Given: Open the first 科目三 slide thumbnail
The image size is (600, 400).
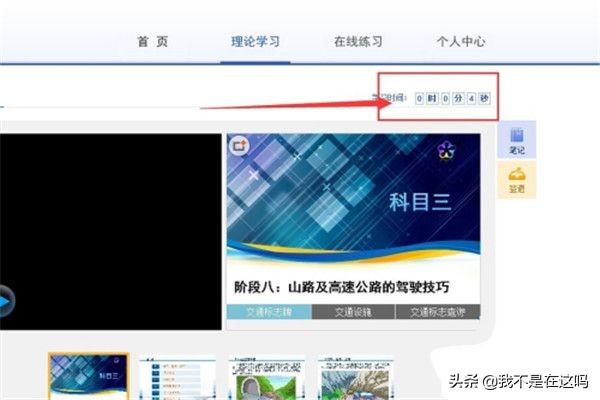Looking at the screenshot, I should pos(88,377).
